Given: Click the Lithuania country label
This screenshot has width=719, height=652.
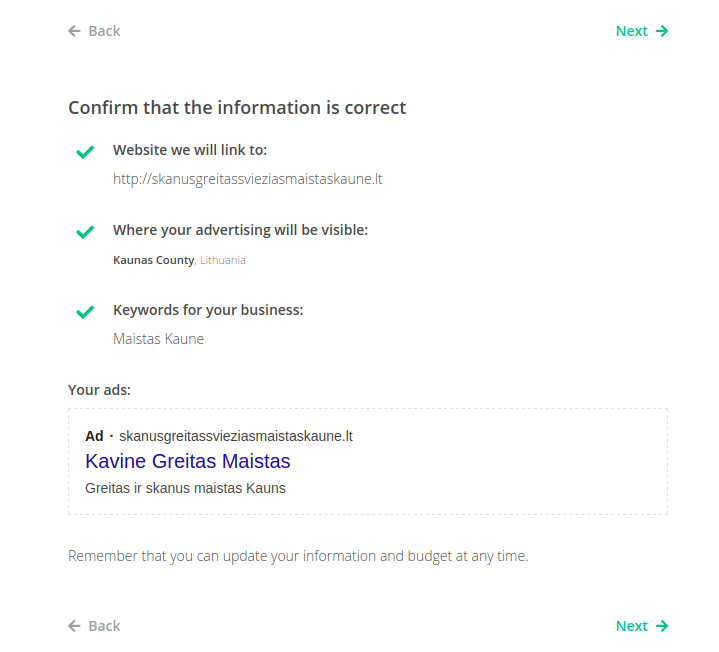Looking at the screenshot, I should pyautogui.click(x=222, y=260).
